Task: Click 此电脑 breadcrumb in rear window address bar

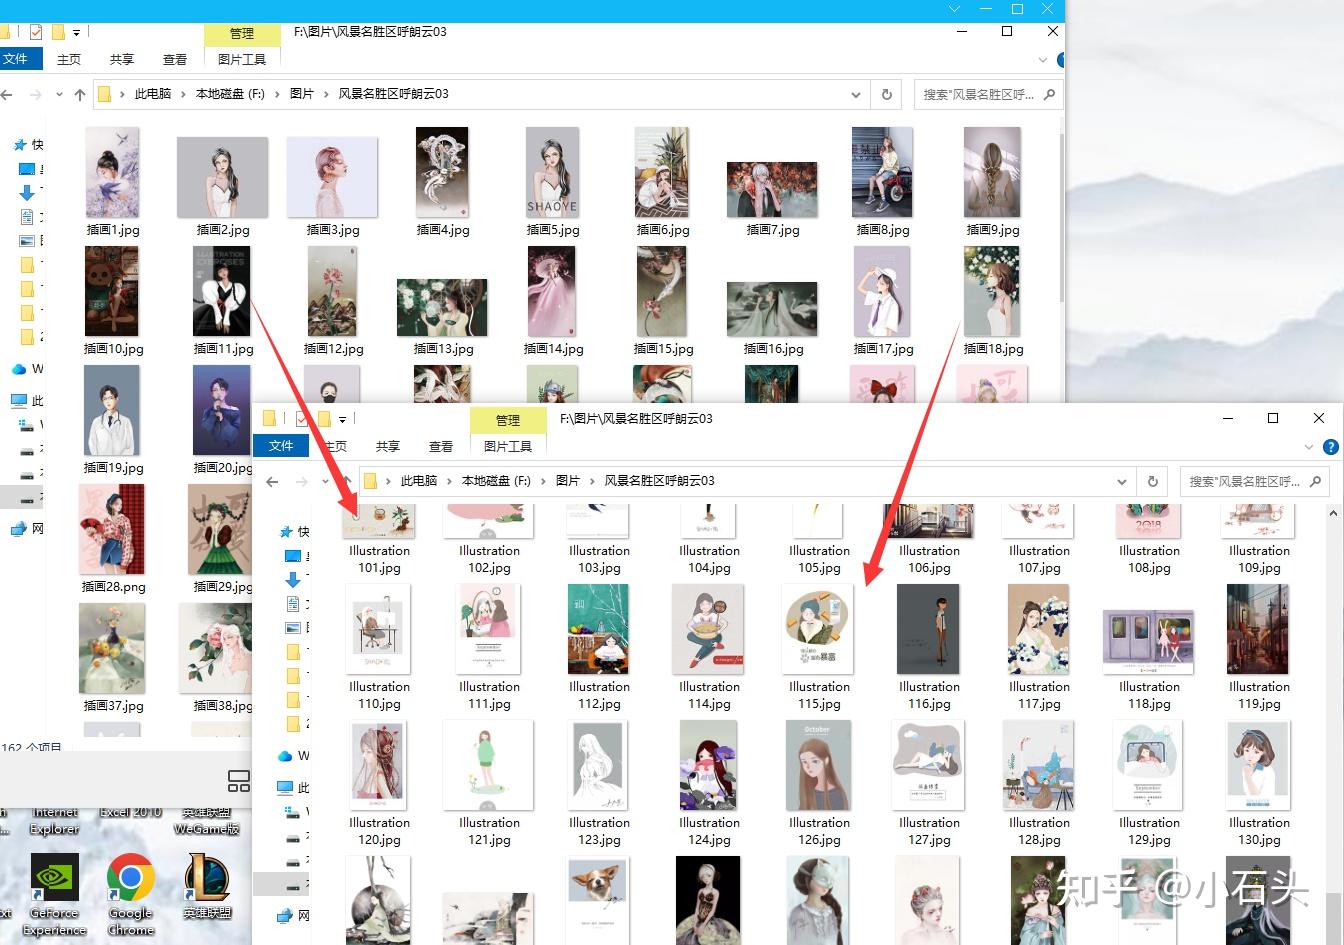Action: pyautogui.click(x=153, y=94)
